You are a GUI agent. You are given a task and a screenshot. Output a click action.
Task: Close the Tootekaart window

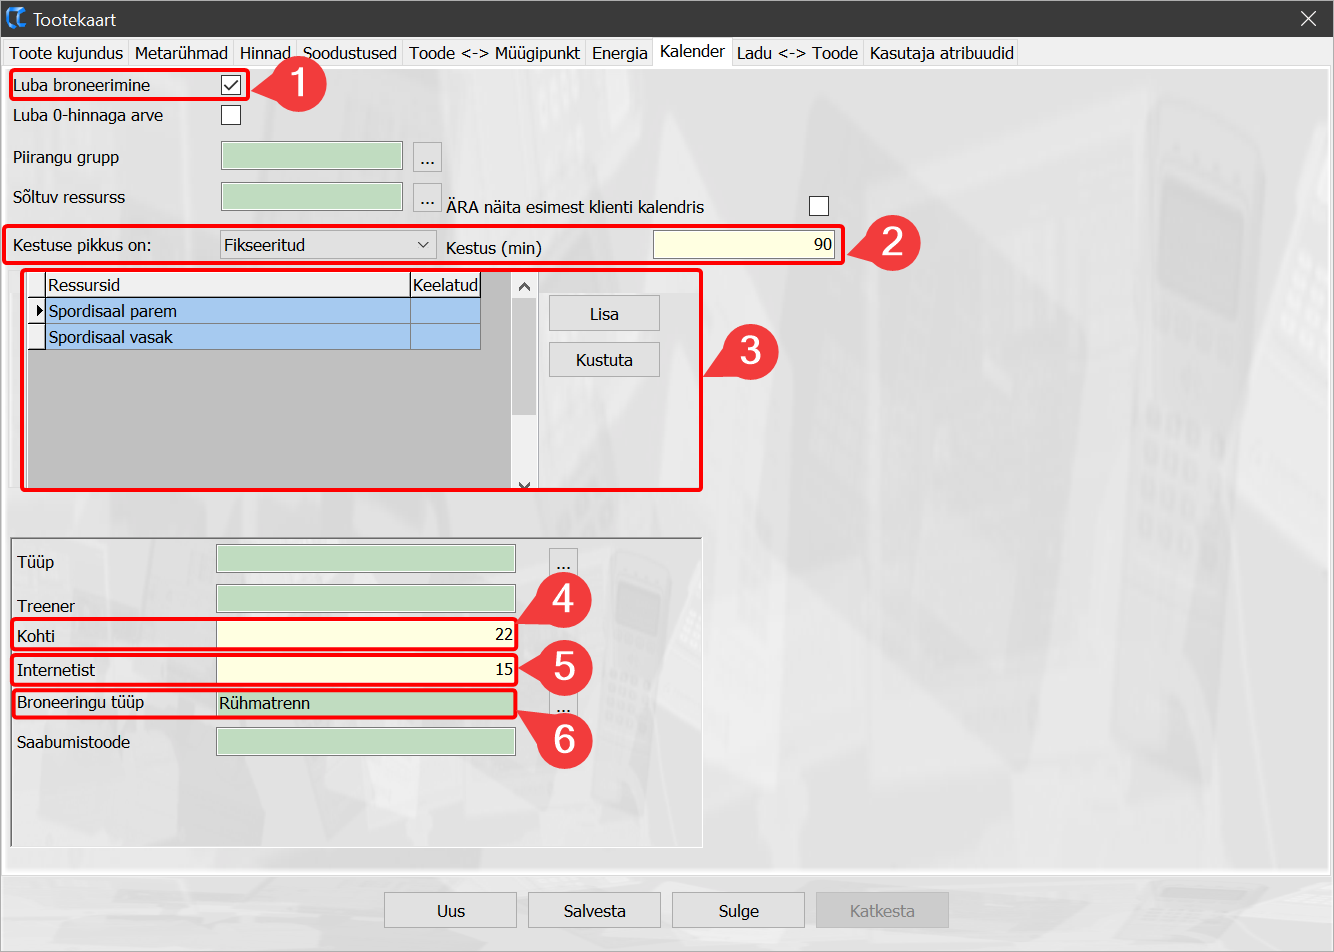point(1308,19)
